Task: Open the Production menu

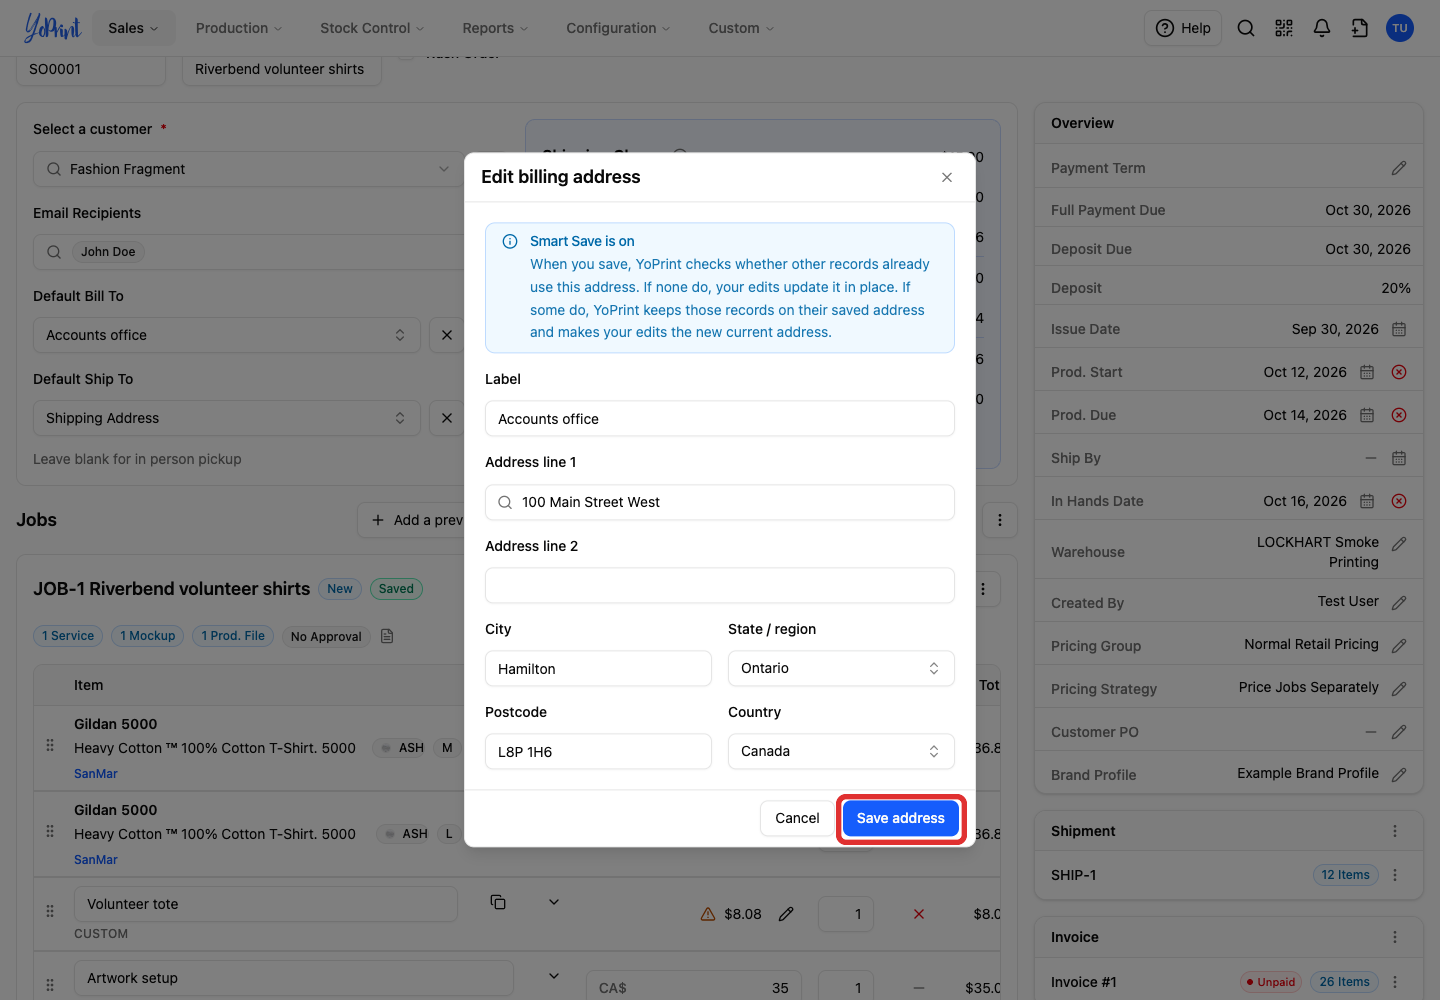Action: pos(239,28)
